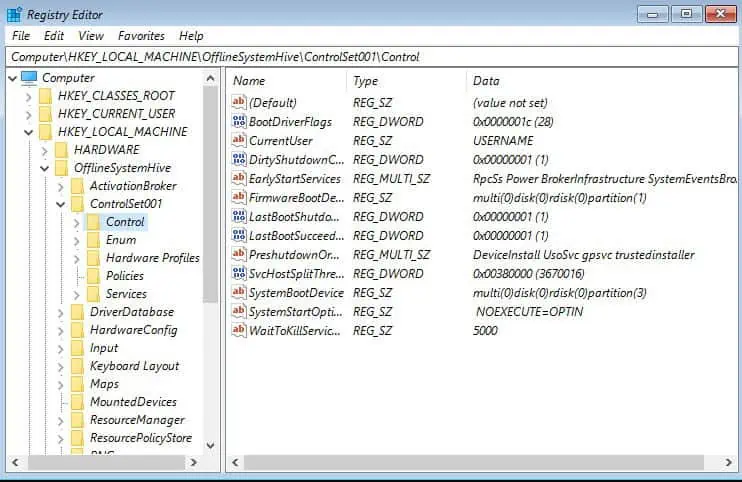742x482 pixels.
Task: Click the Policies folder icon
Action: click(94, 276)
